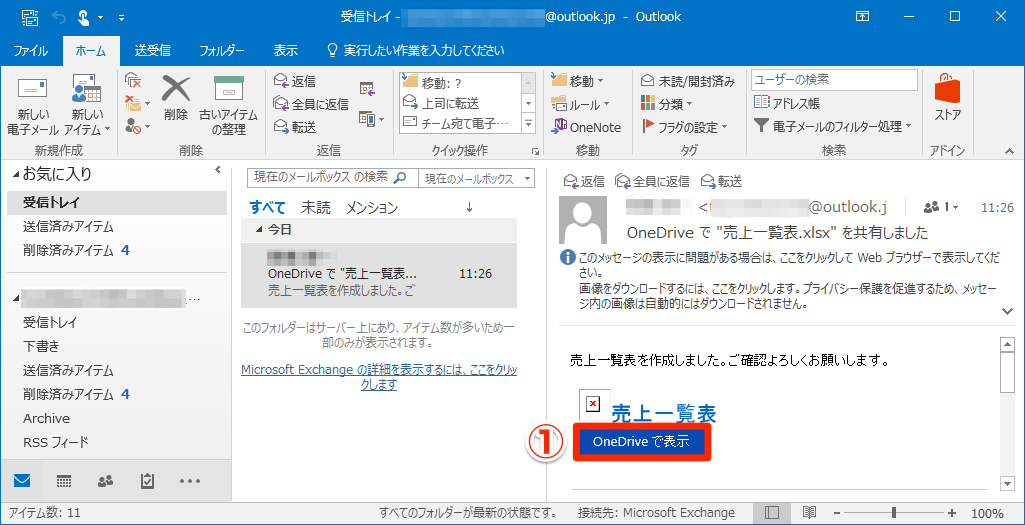Switch to Mail view icon

coord(22,481)
